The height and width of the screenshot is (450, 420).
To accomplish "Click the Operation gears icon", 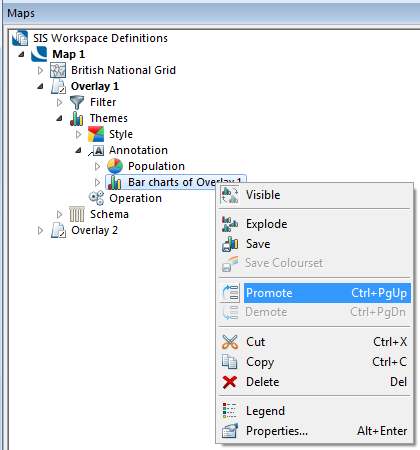I will [96, 198].
